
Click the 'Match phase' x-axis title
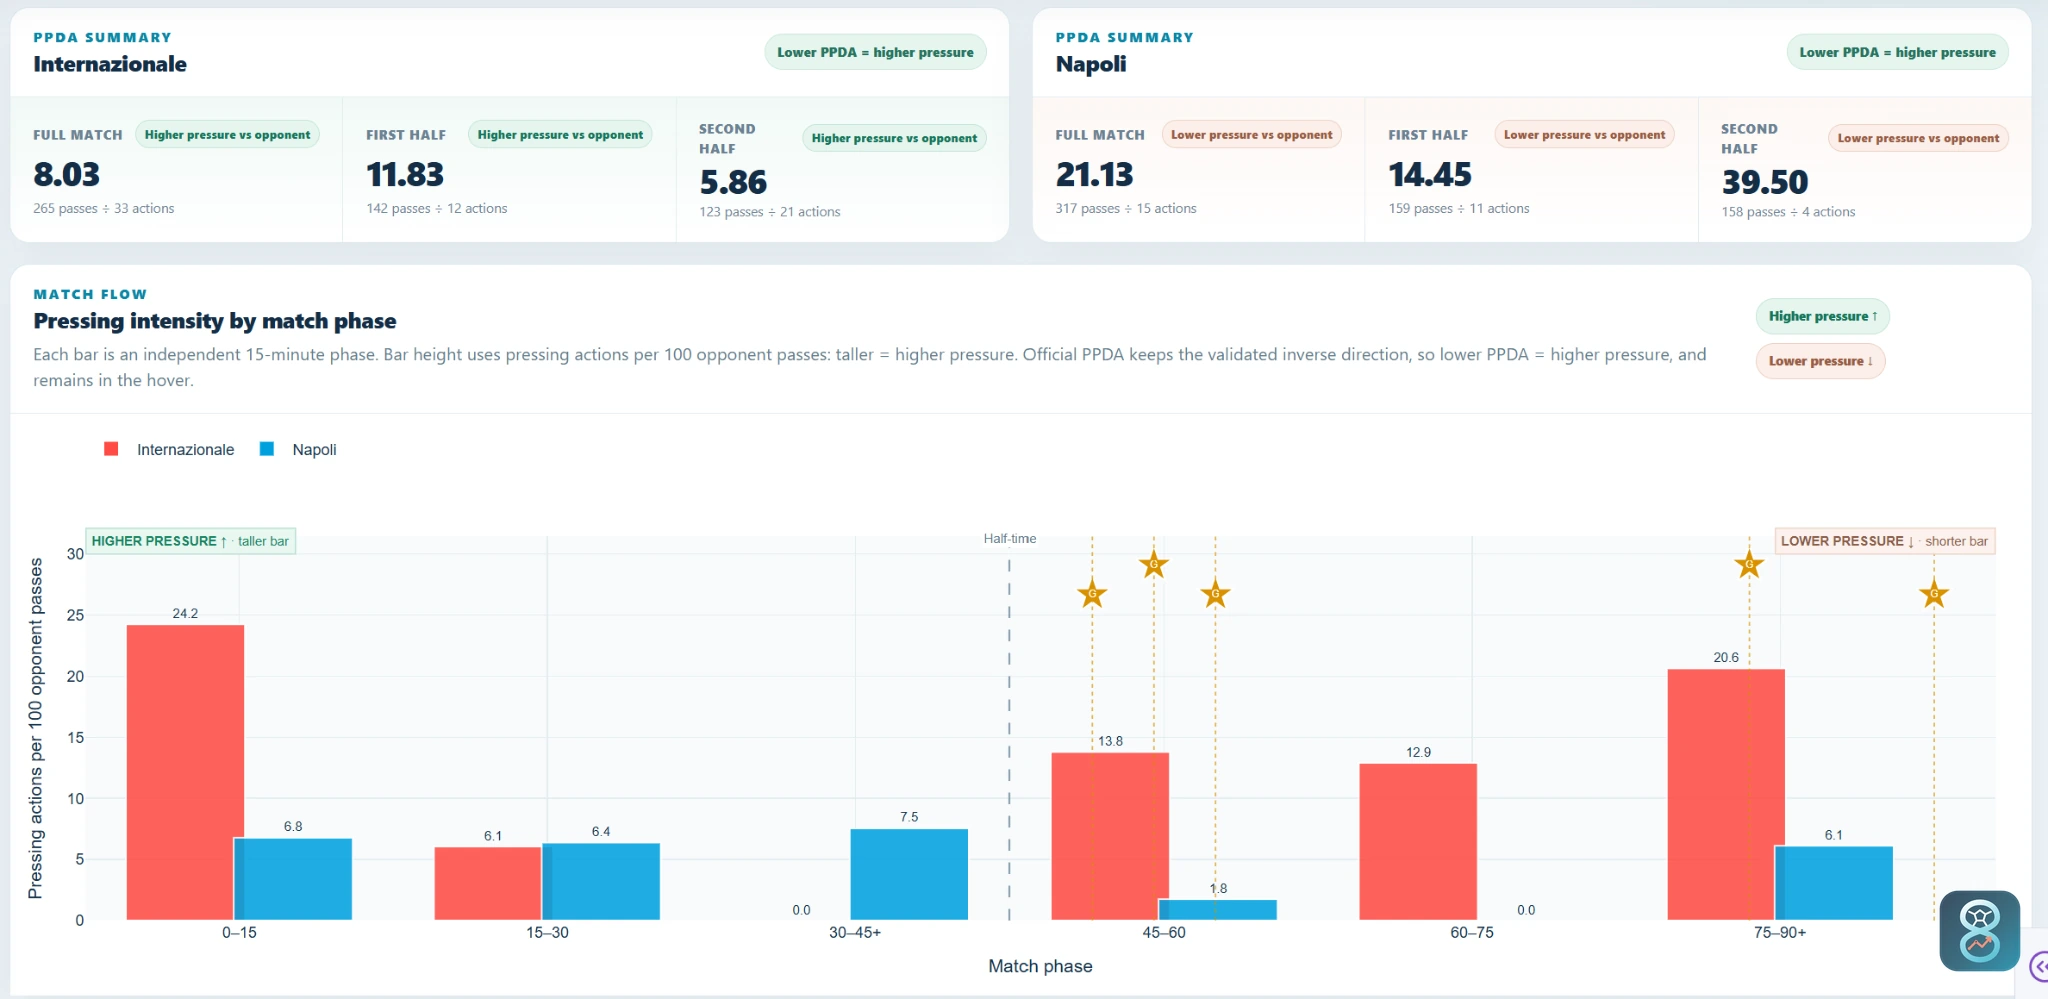(1040, 966)
